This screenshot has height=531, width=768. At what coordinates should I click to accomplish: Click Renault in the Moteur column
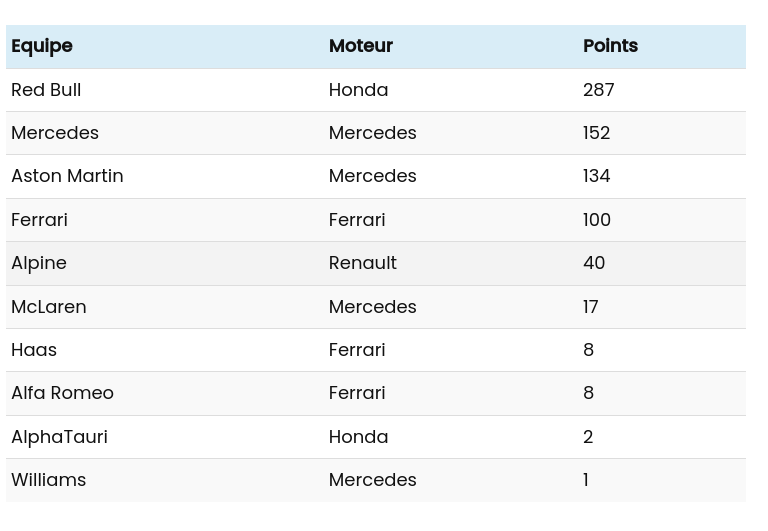[x=362, y=263]
